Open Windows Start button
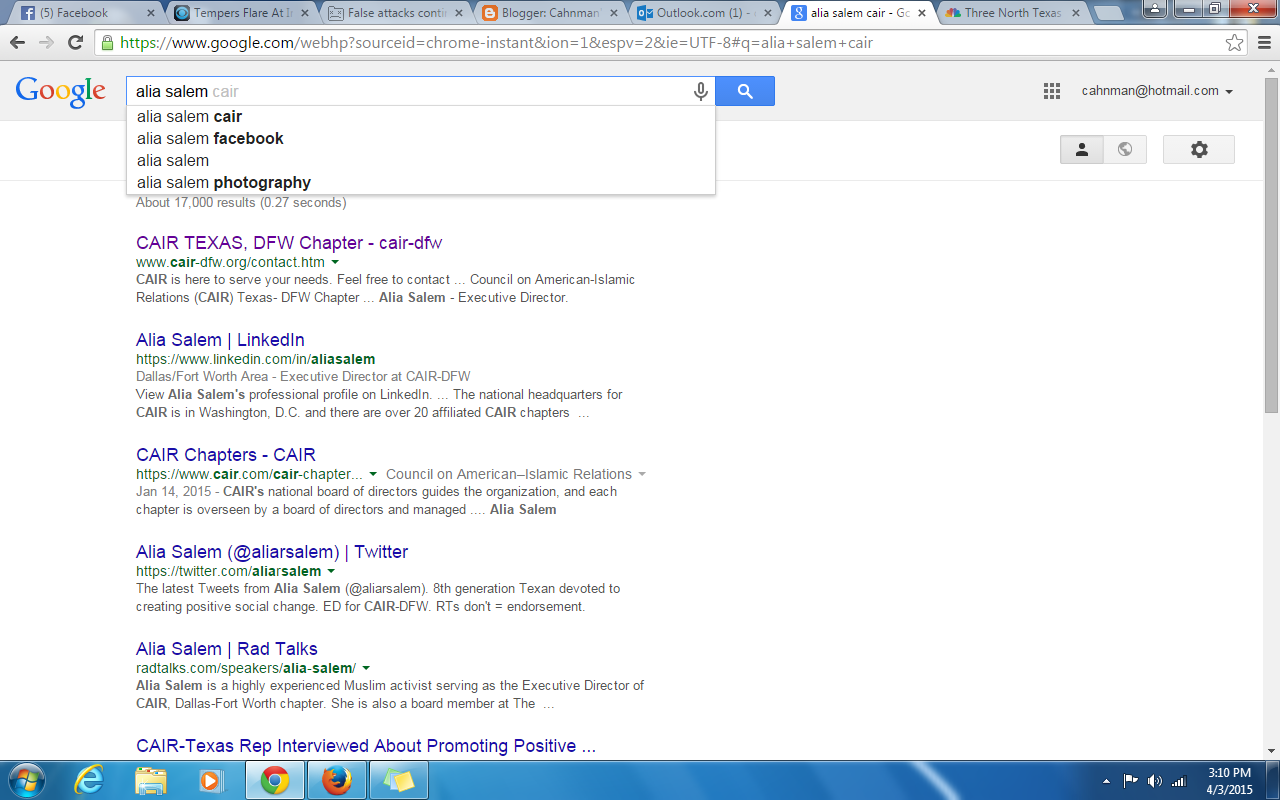Image resolution: width=1280 pixels, height=800 pixels. 26,780
